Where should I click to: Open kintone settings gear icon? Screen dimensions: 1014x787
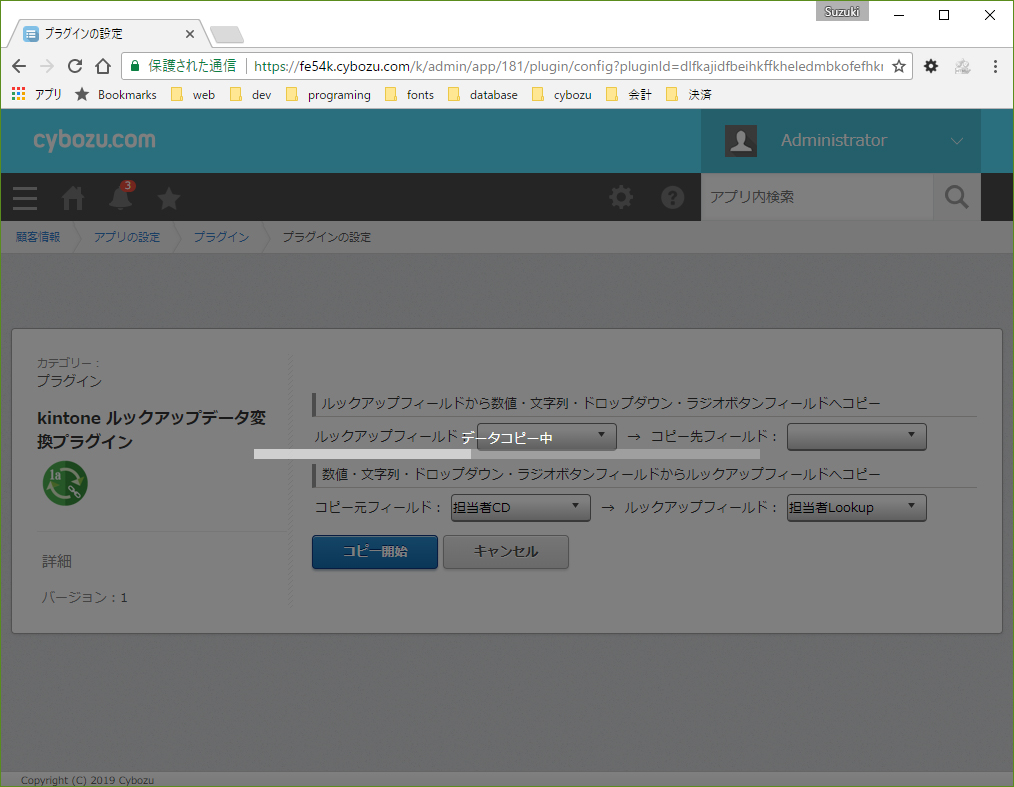tap(621, 197)
